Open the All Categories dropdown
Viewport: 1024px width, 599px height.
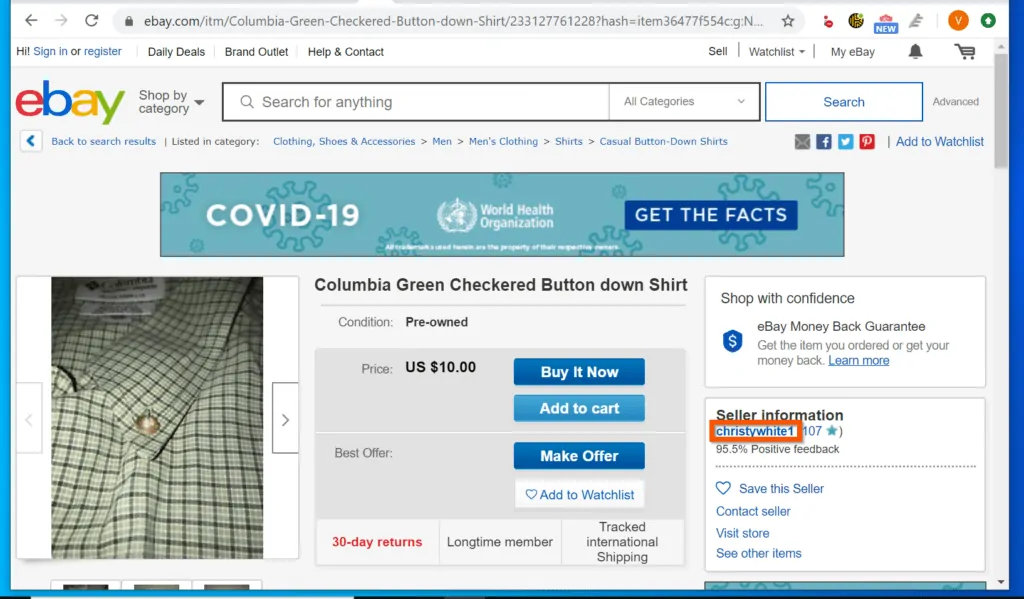684,102
